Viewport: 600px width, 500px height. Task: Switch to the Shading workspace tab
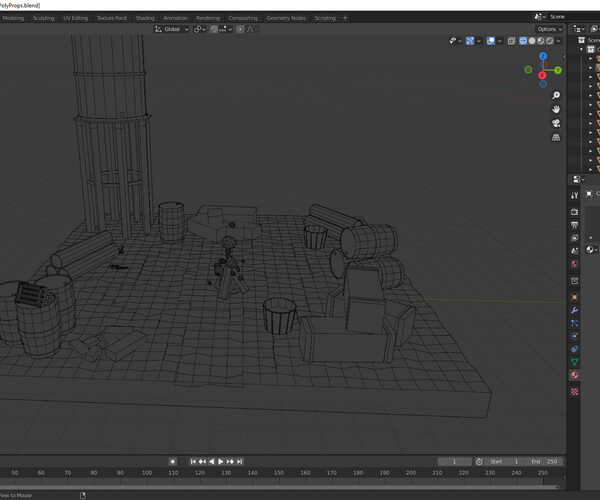(145, 18)
